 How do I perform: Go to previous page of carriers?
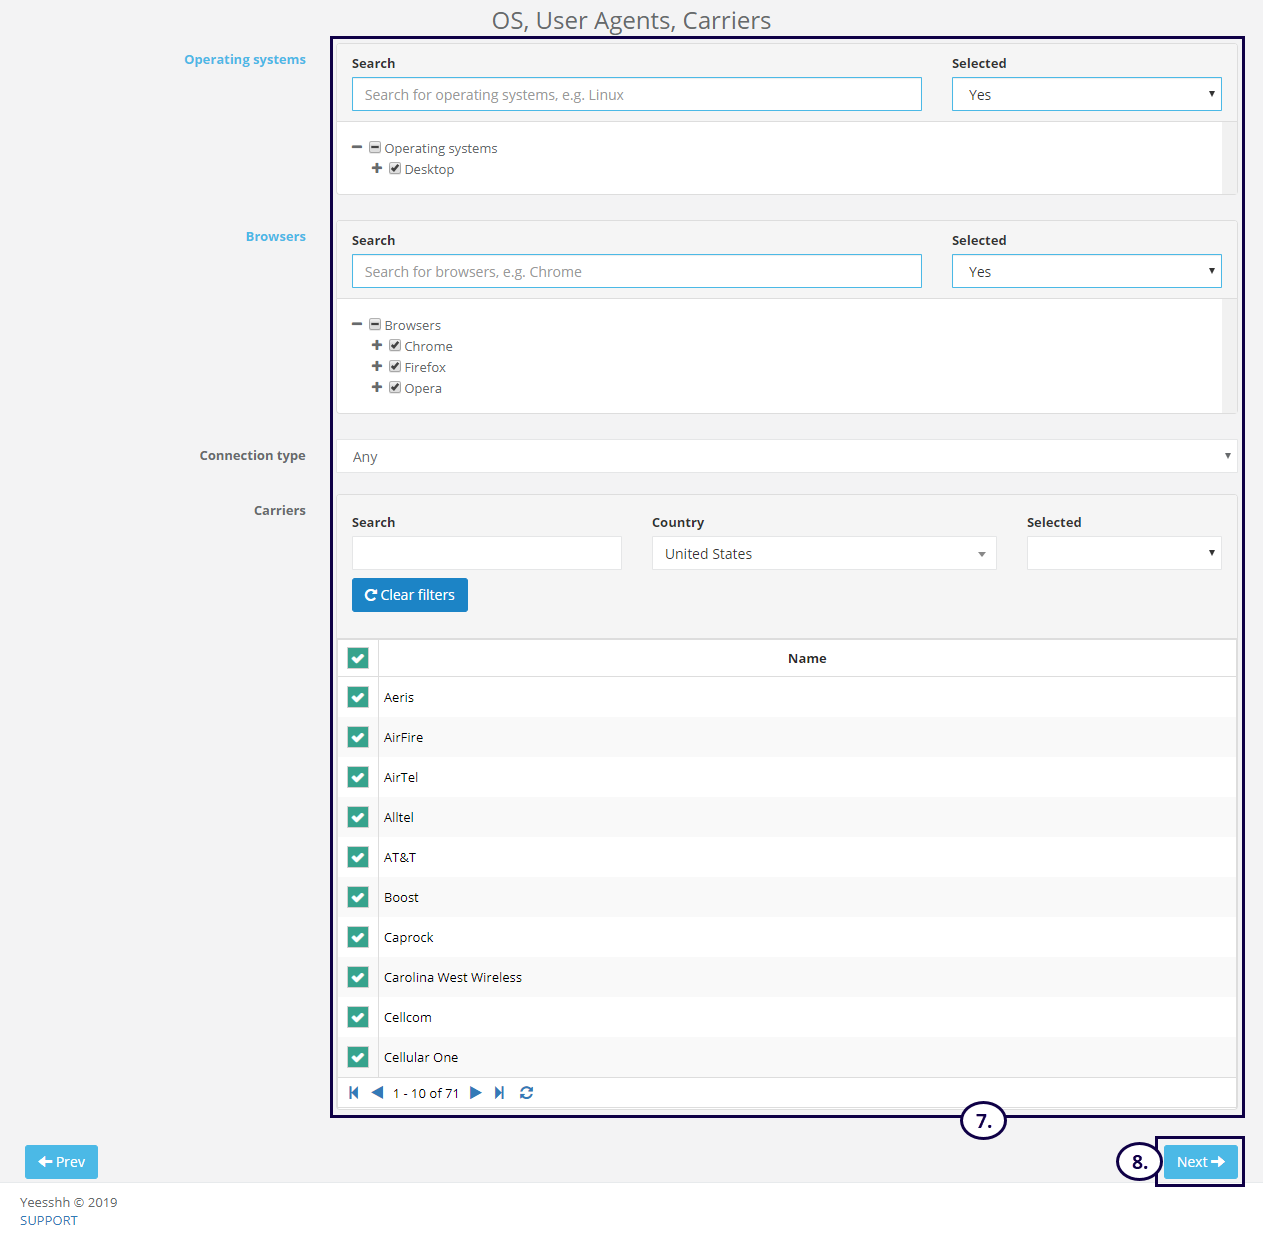(377, 1093)
